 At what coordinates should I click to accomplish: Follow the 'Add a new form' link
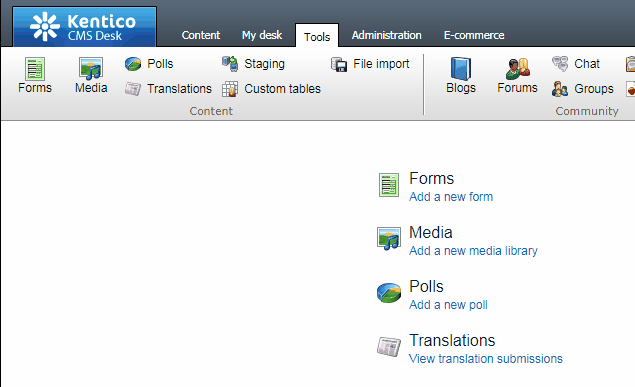point(451,197)
